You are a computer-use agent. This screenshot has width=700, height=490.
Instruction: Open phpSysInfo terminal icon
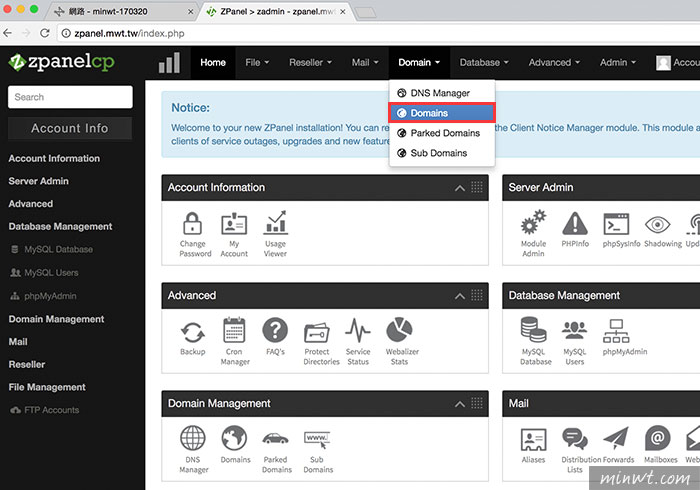(616, 224)
